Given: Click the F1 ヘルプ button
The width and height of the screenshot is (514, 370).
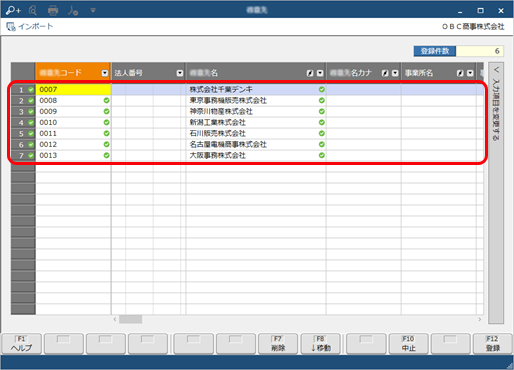Looking at the screenshot, I should pyautogui.click(x=22, y=344).
